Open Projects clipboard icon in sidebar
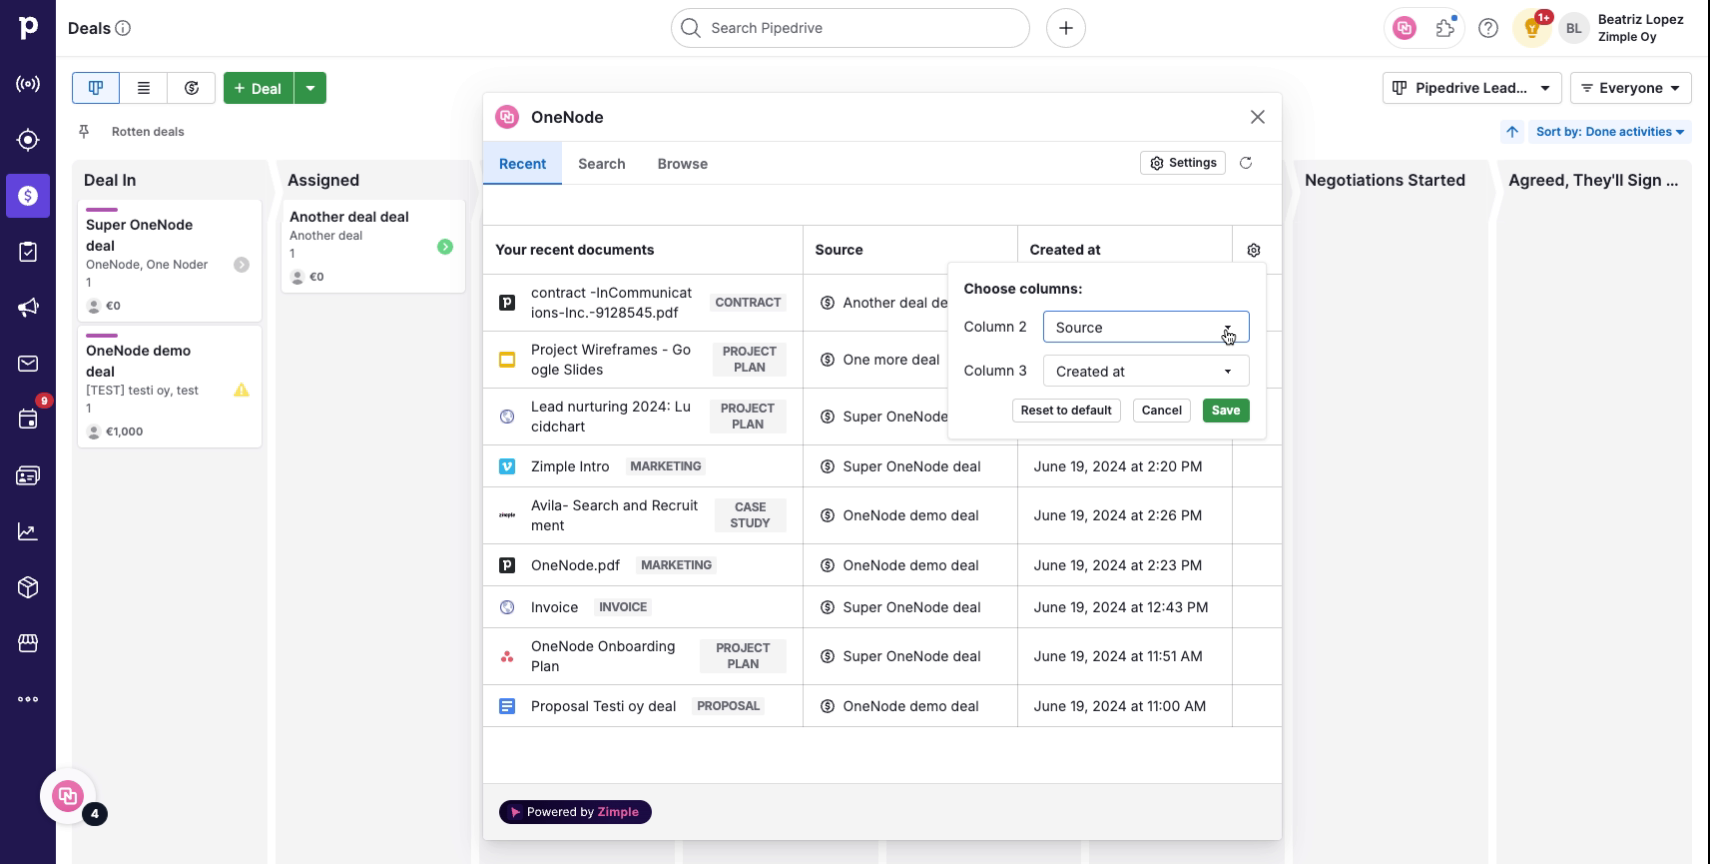This screenshot has width=1710, height=864. tap(28, 252)
